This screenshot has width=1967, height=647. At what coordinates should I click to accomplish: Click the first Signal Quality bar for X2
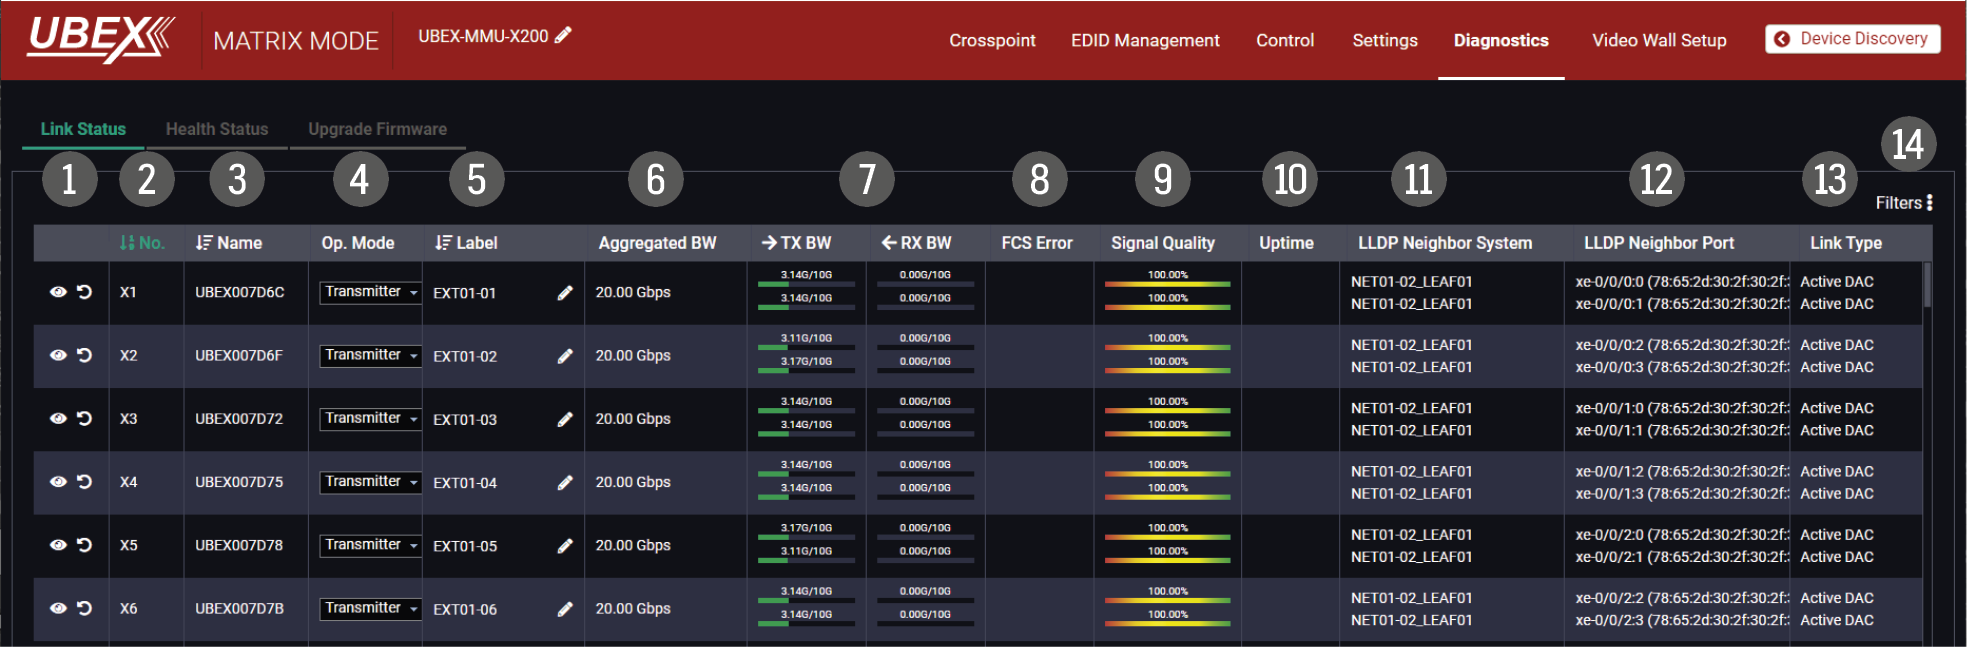pyautogui.click(x=1167, y=348)
